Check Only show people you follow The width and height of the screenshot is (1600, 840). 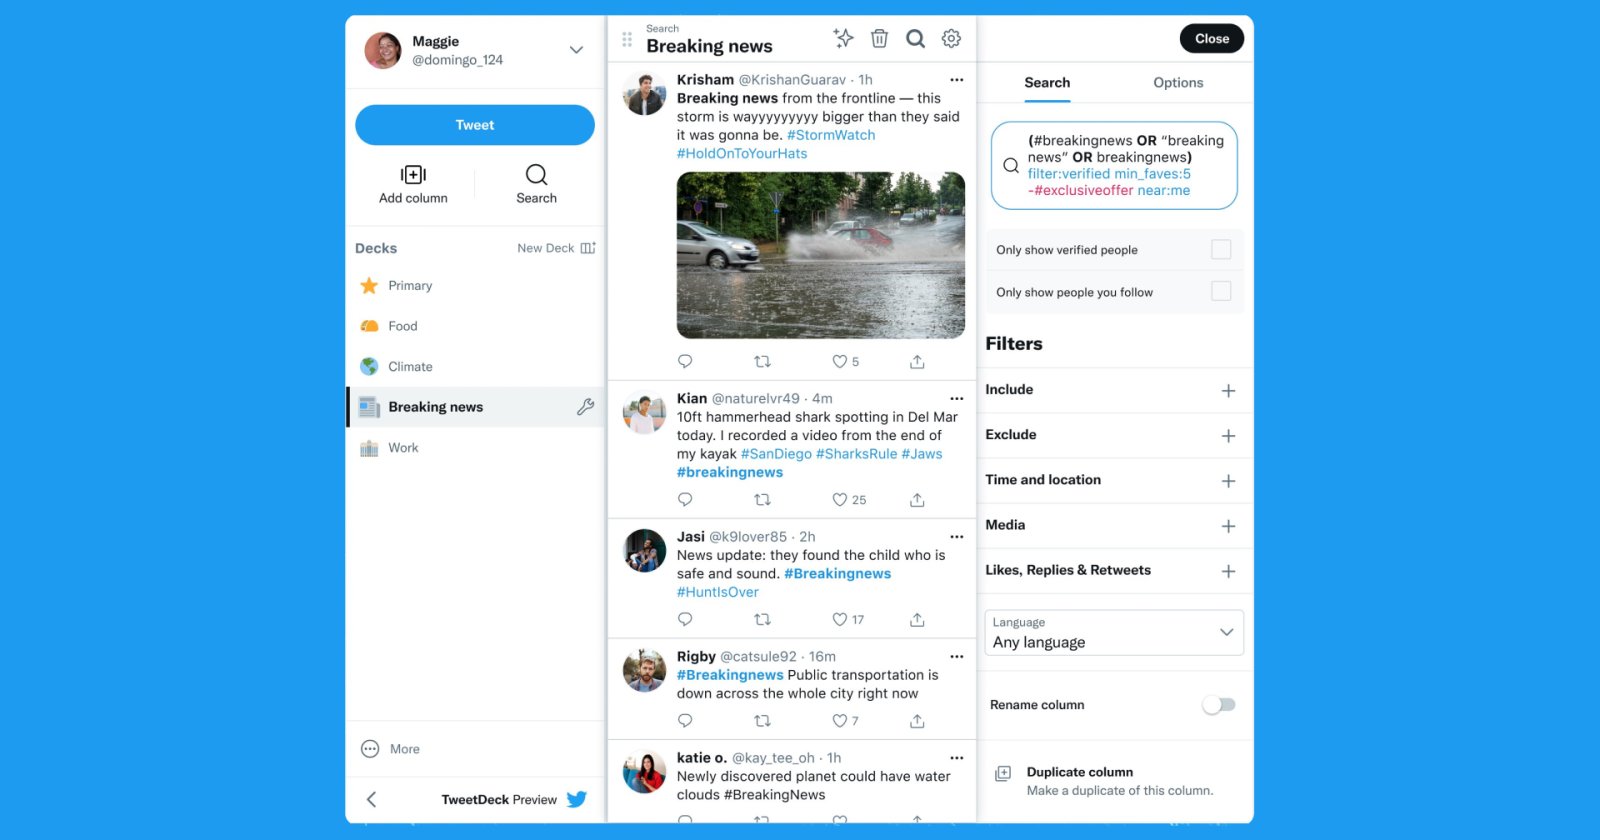[x=1220, y=292]
